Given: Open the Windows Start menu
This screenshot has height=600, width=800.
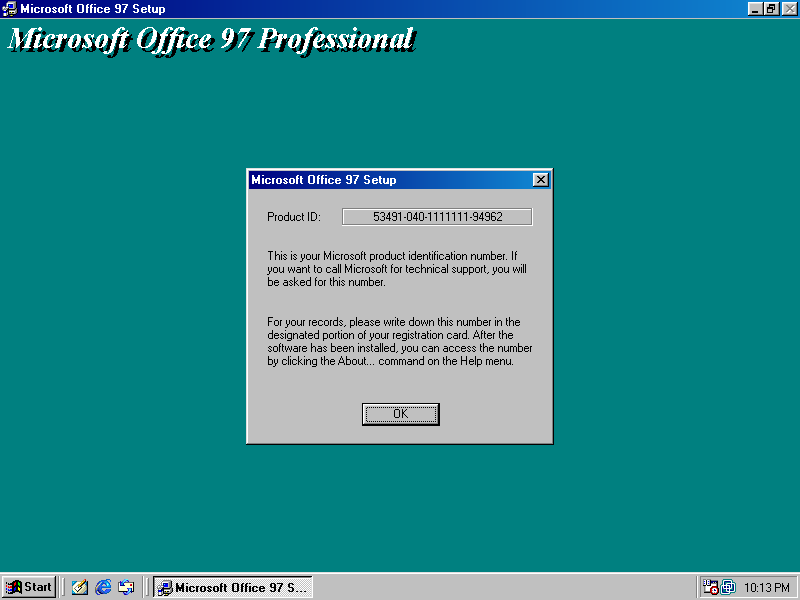Looking at the screenshot, I should click(x=29, y=587).
